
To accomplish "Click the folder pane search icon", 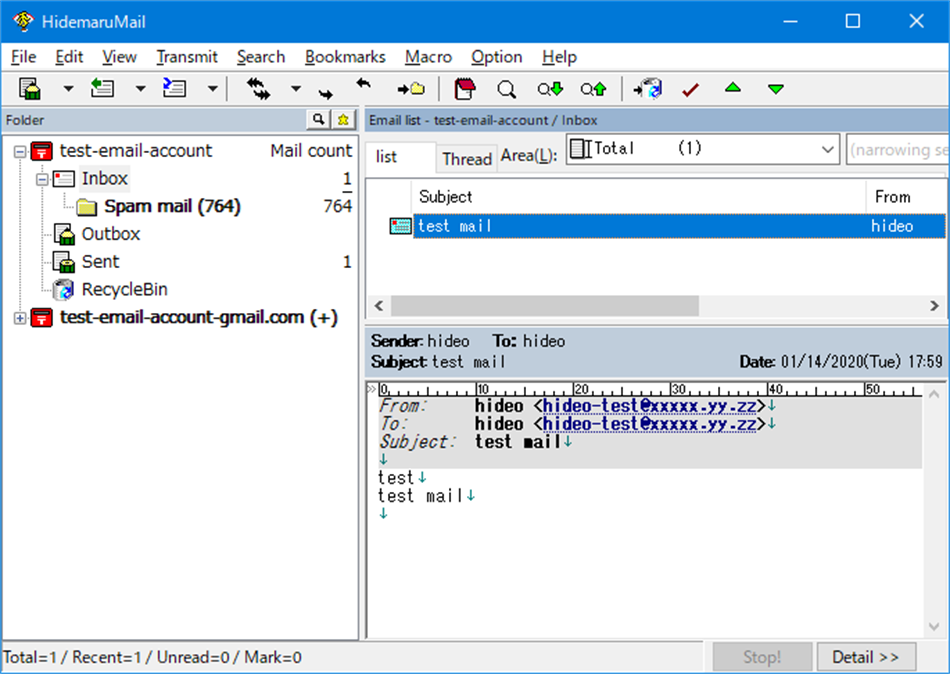I will (x=318, y=119).
